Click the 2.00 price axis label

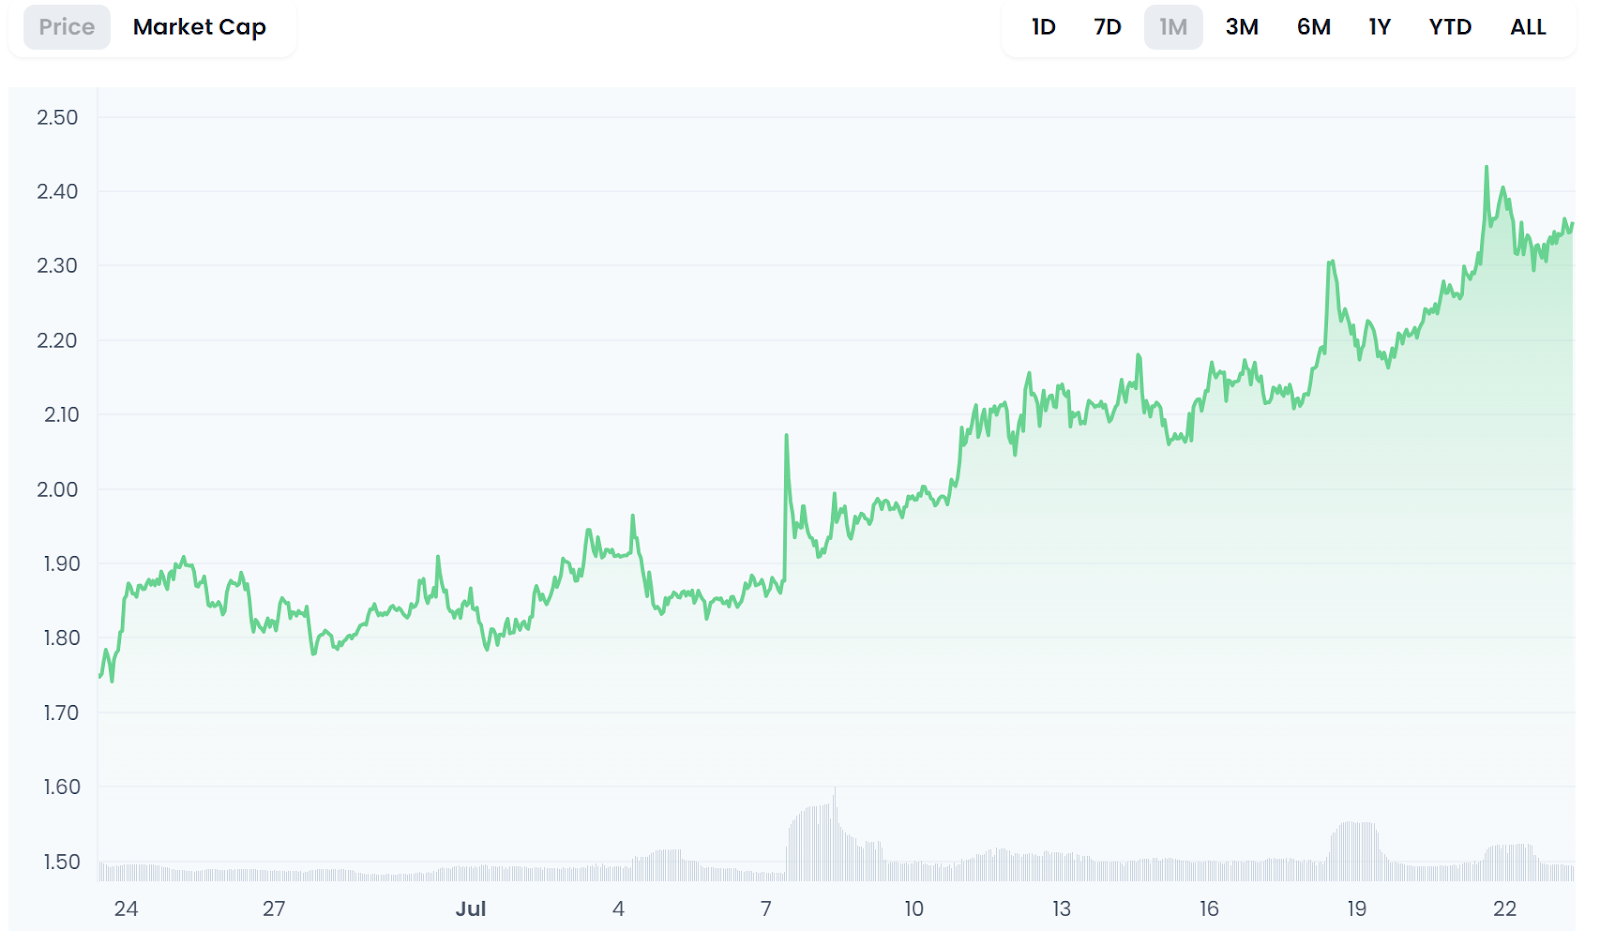point(57,489)
